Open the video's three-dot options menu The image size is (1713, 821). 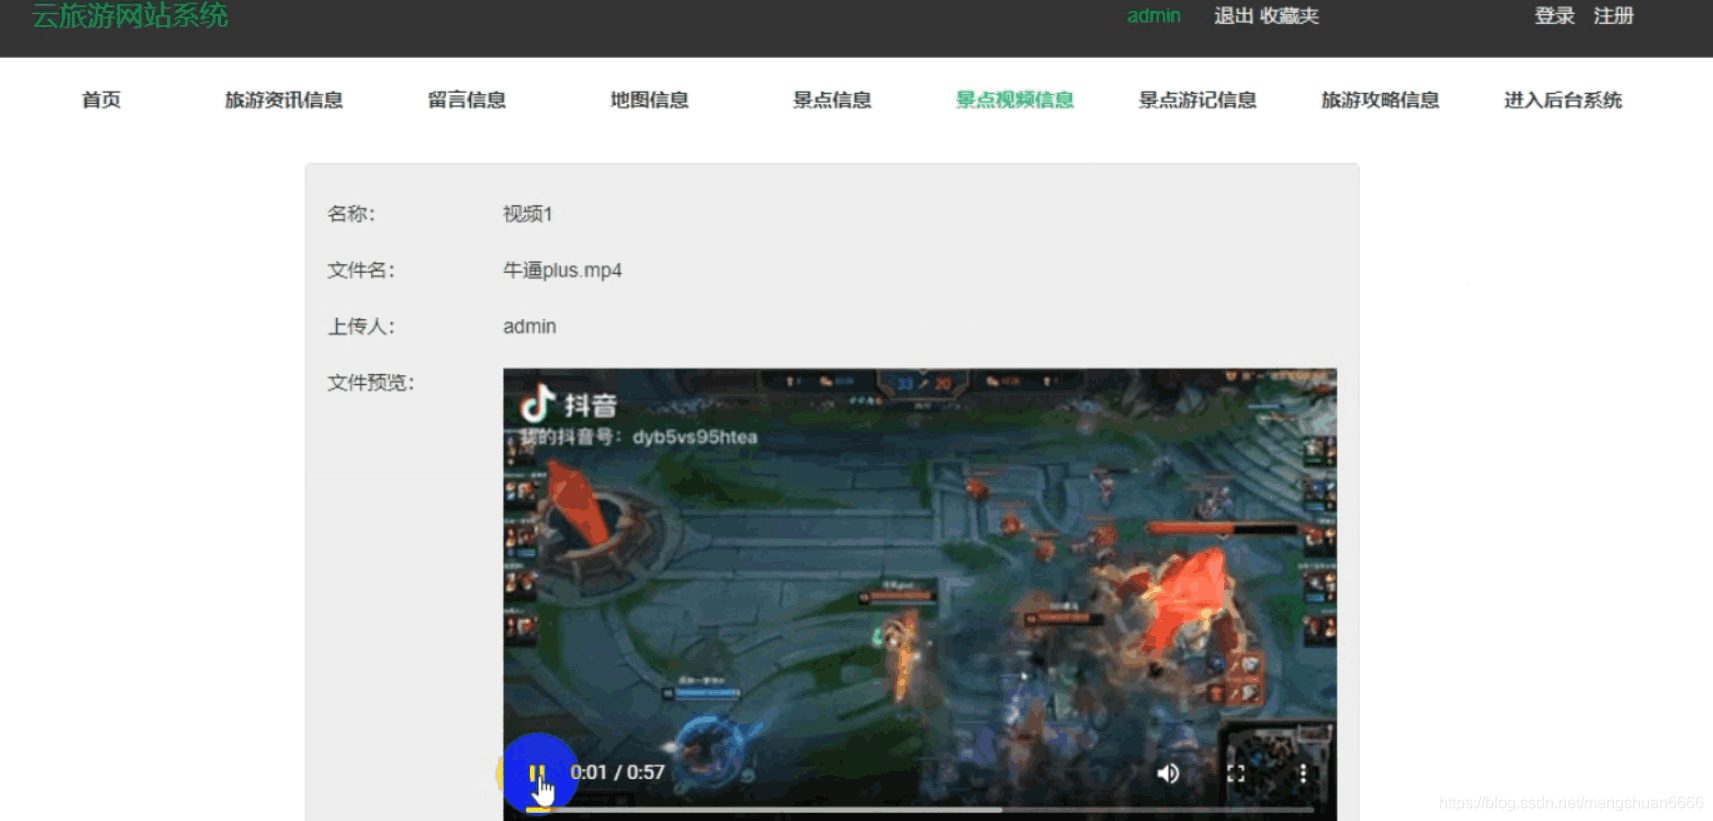click(1303, 773)
